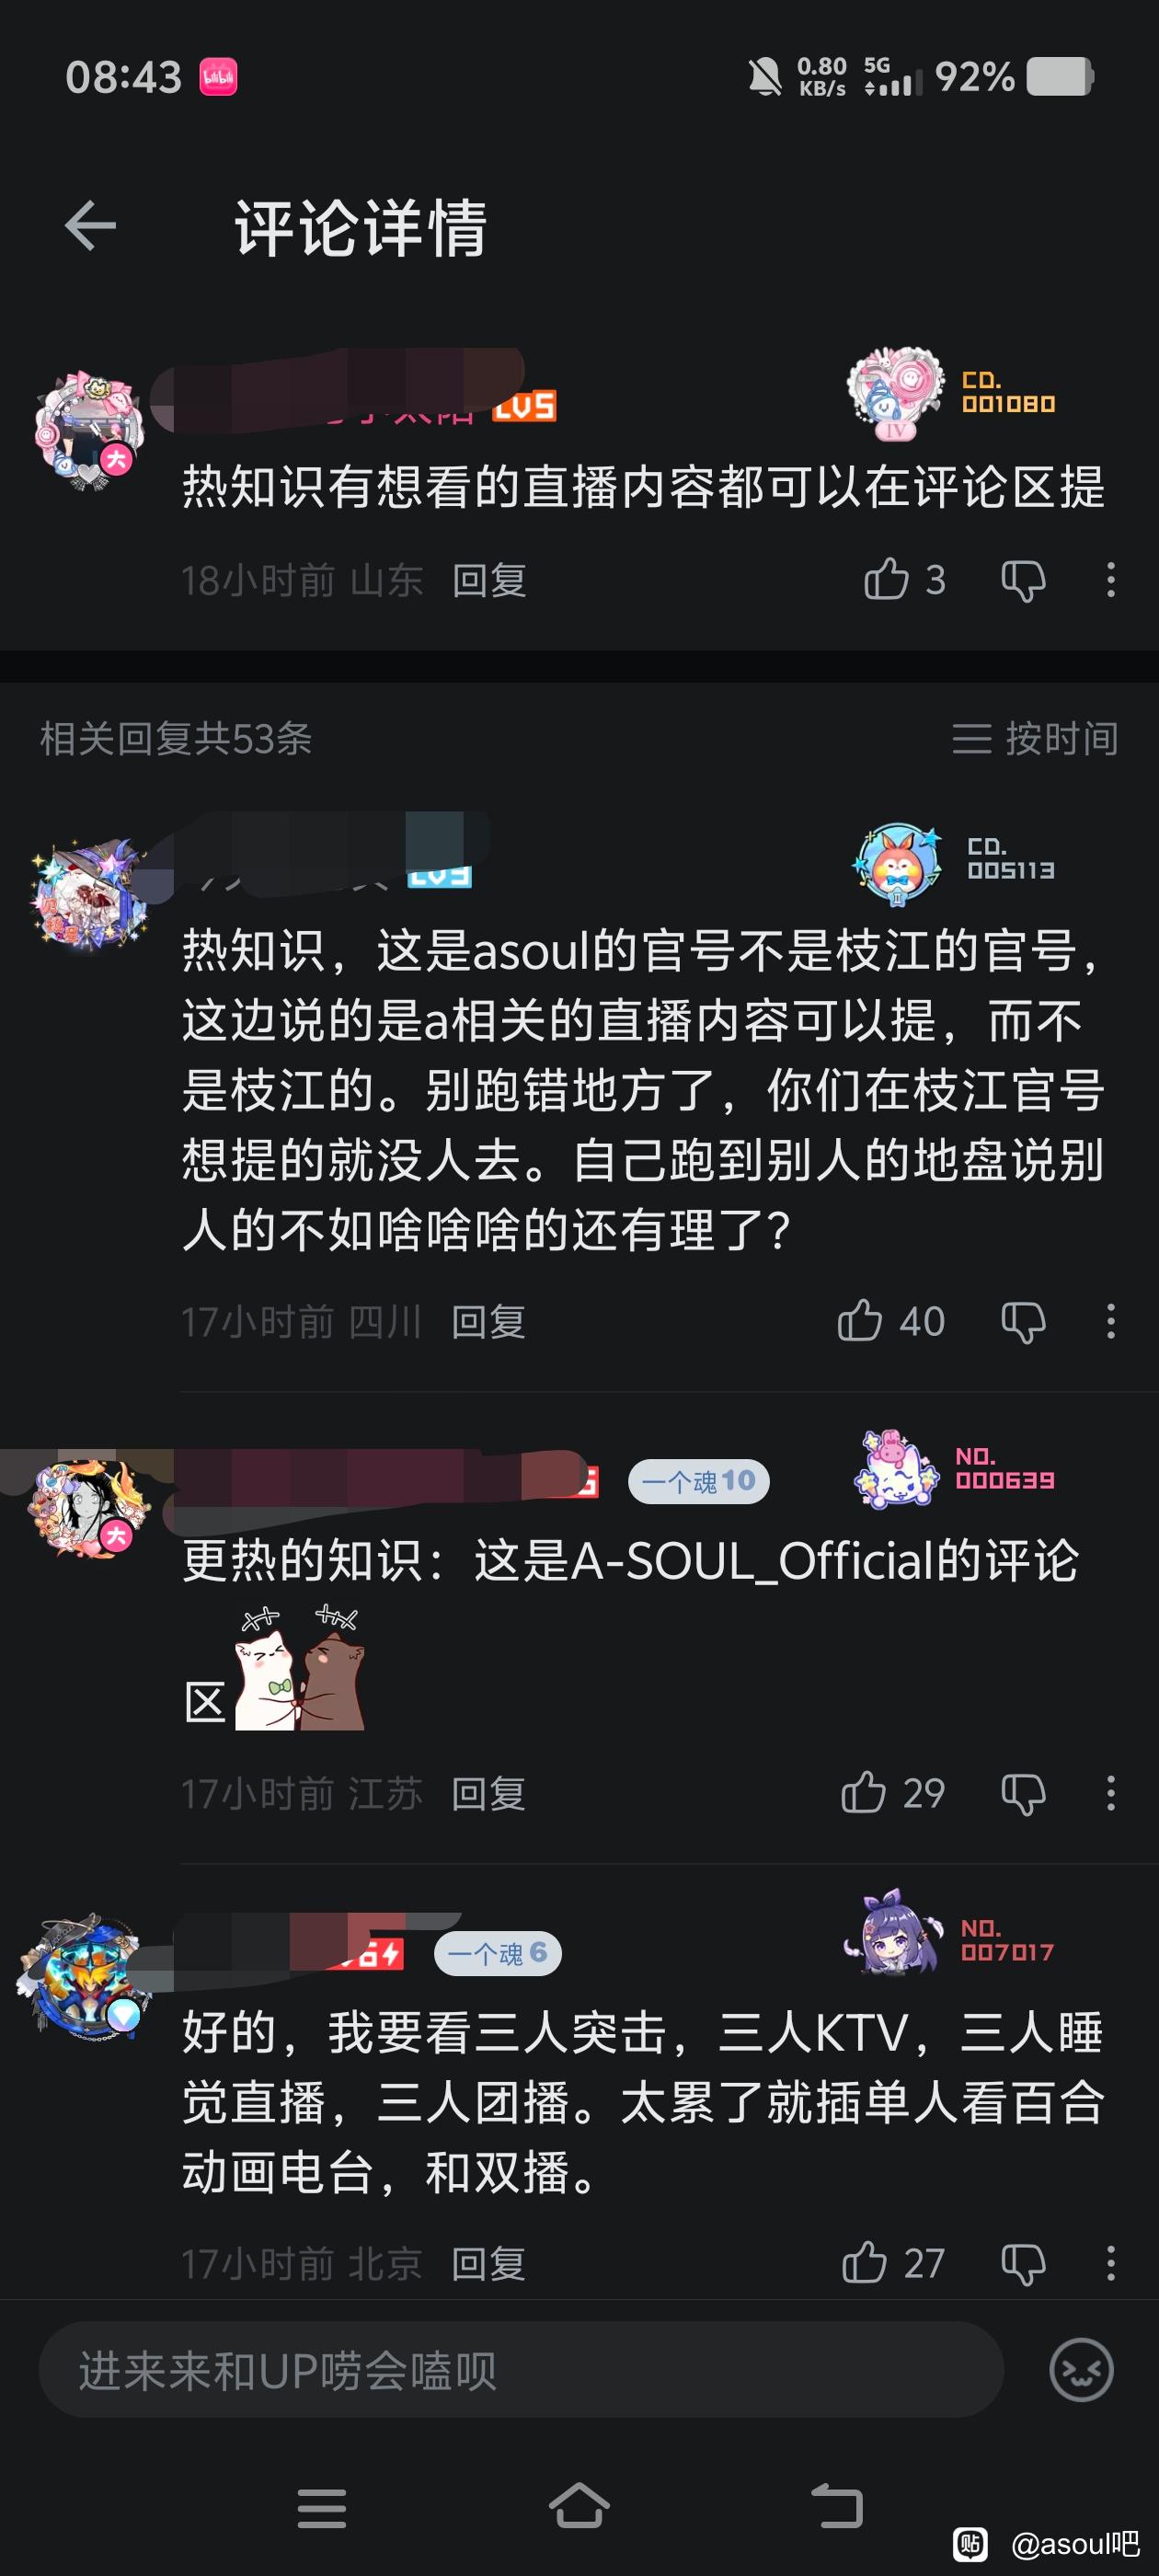
Task: Open the three-dot menu on the Beijing comment
Action: (x=1110, y=2263)
